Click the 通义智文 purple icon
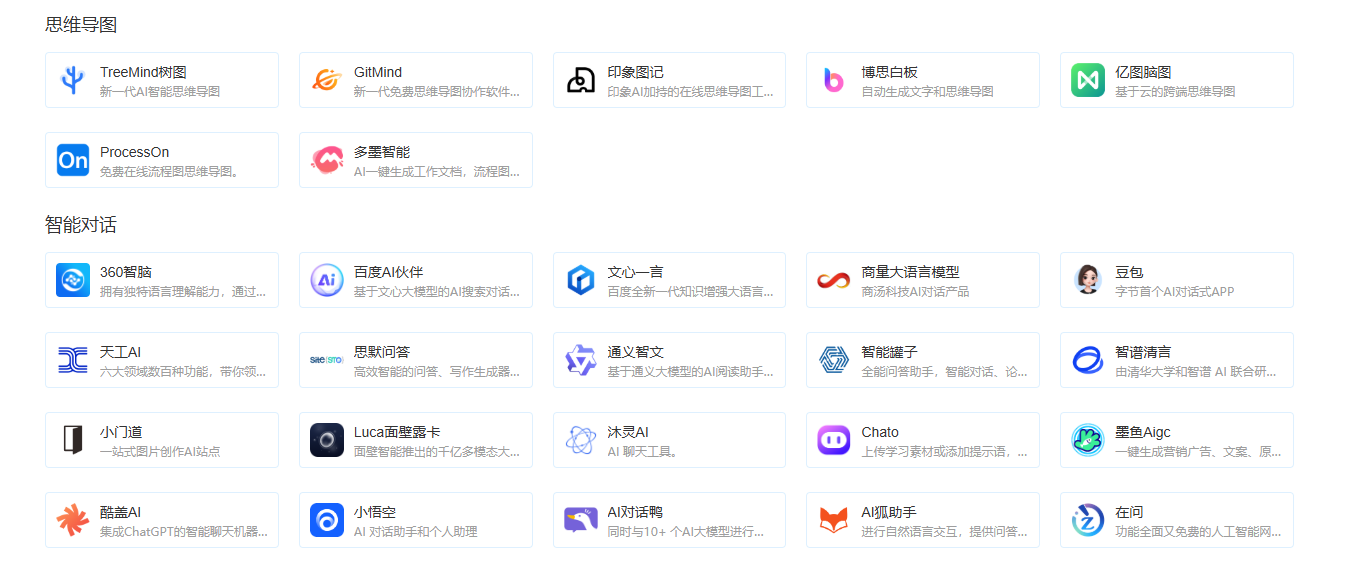This screenshot has width=1351, height=575. (581, 360)
